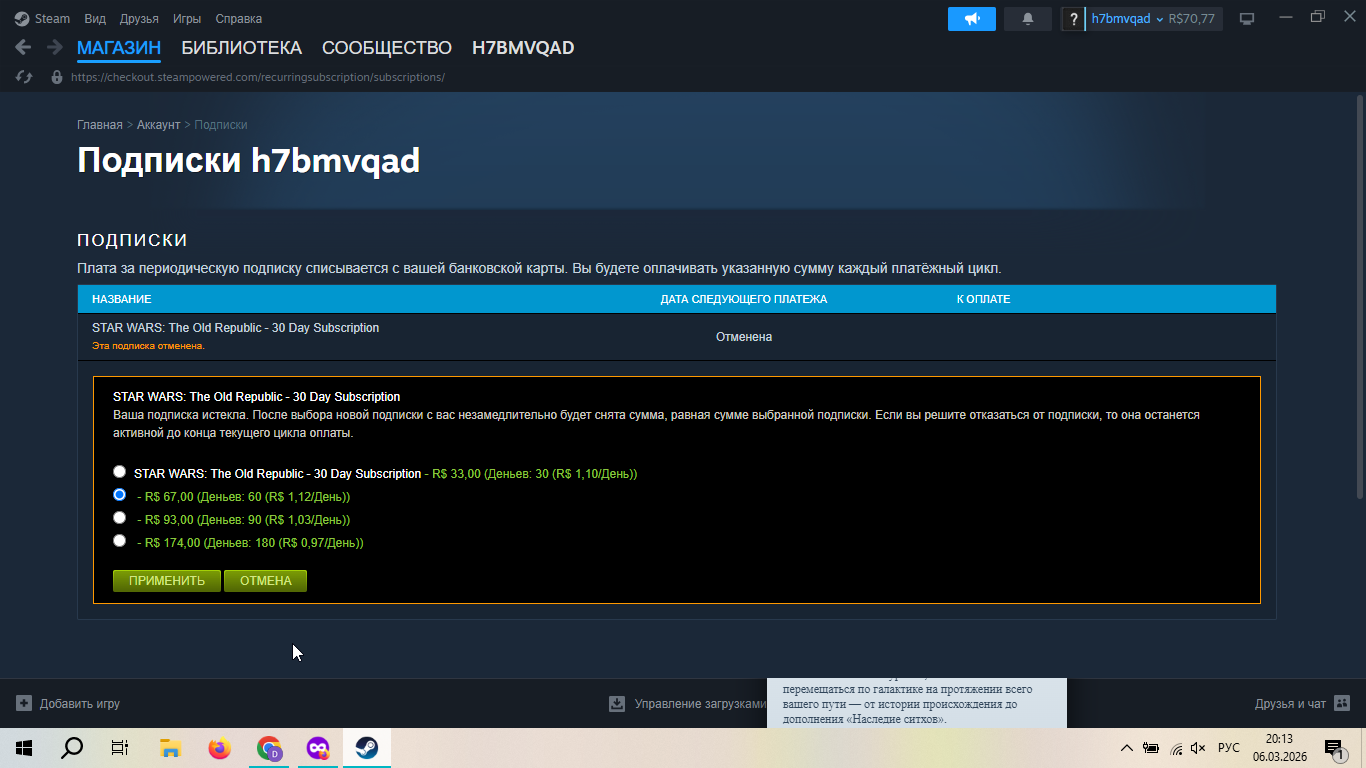Follow the Аккаунт breadcrumb link
The height and width of the screenshot is (768, 1366).
[158, 125]
